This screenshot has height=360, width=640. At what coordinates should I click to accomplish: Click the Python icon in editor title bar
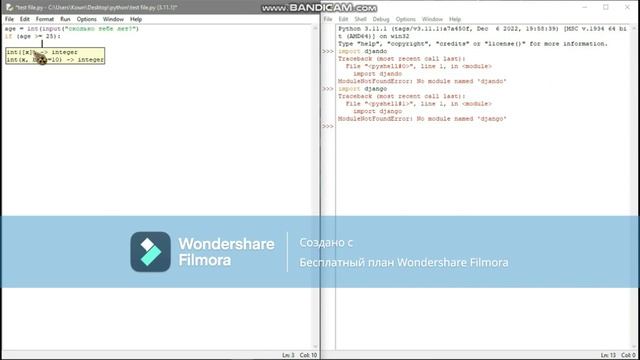pyautogui.click(x=9, y=7)
